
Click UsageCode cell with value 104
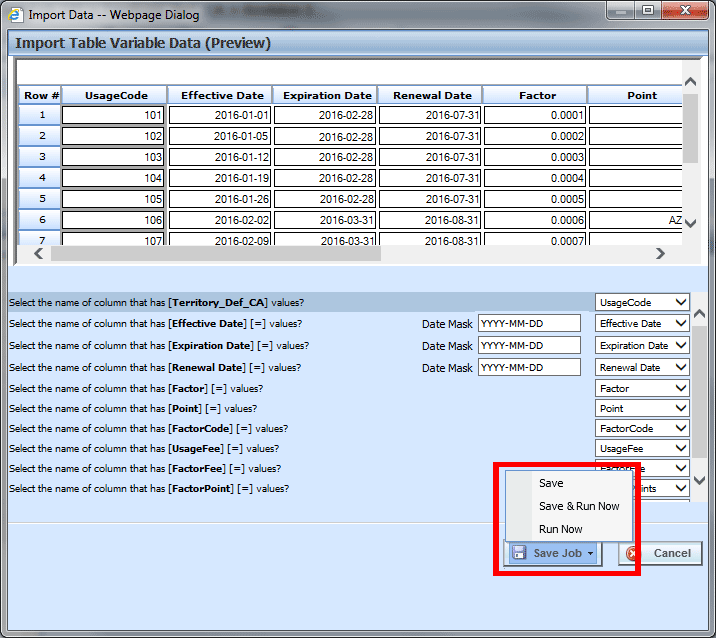pyautogui.click(x=113, y=178)
